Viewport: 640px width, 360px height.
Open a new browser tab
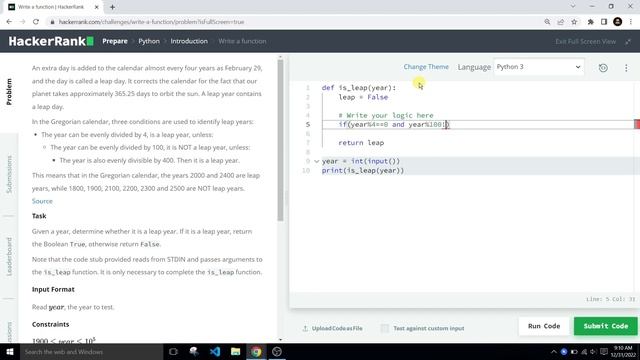112,7
